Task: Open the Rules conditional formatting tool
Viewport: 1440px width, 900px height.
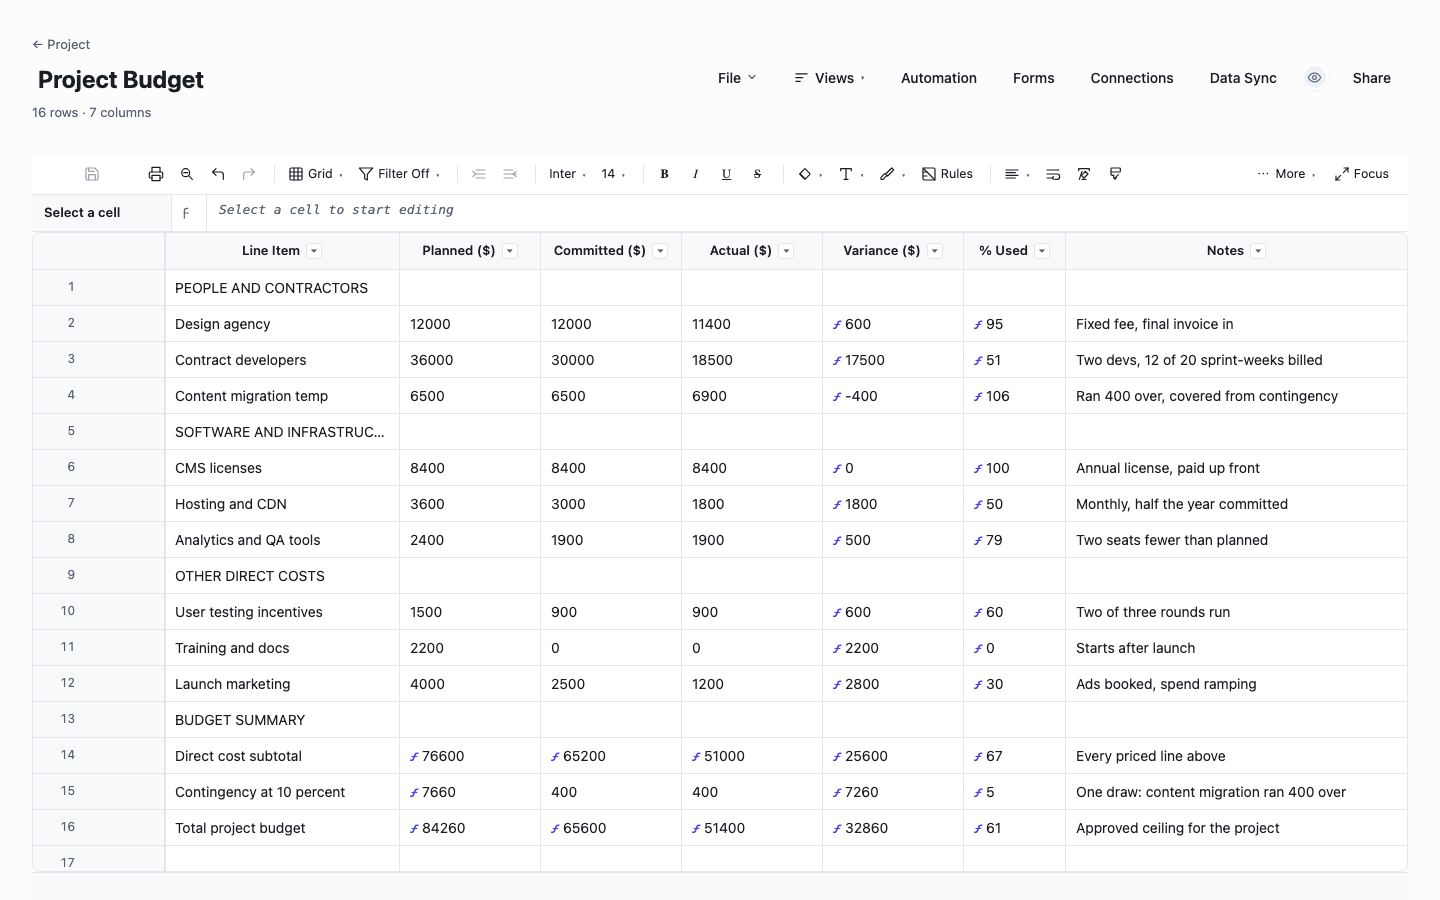Action: point(947,174)
